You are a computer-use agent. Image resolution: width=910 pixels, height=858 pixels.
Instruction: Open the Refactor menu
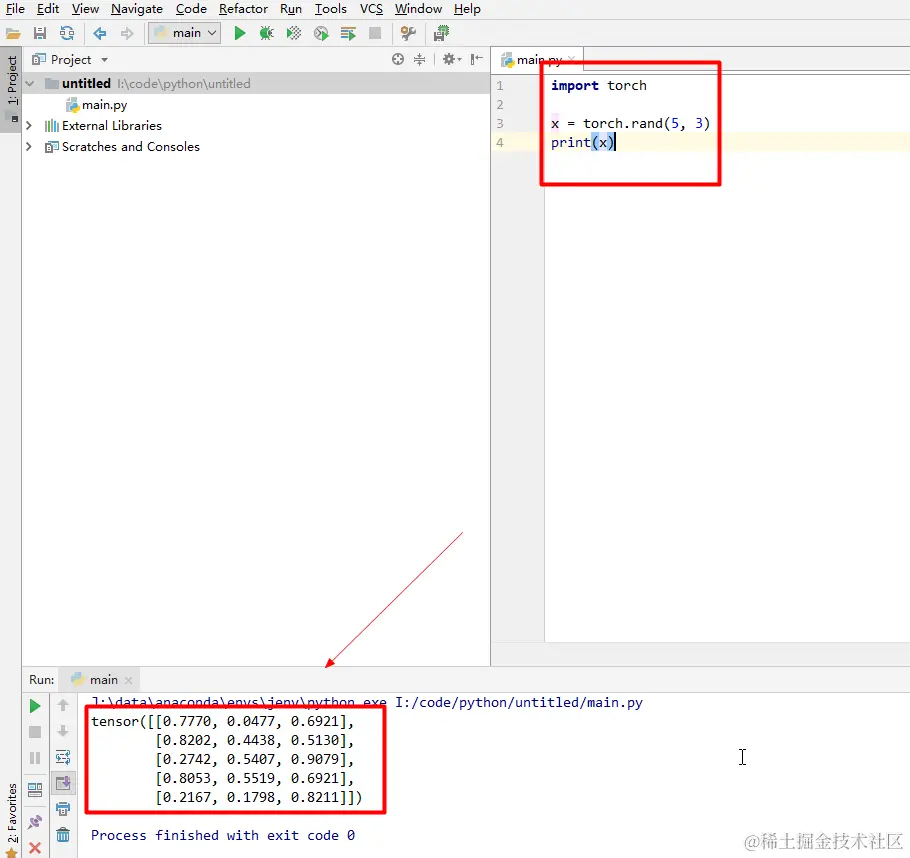(x=243, y=9)
